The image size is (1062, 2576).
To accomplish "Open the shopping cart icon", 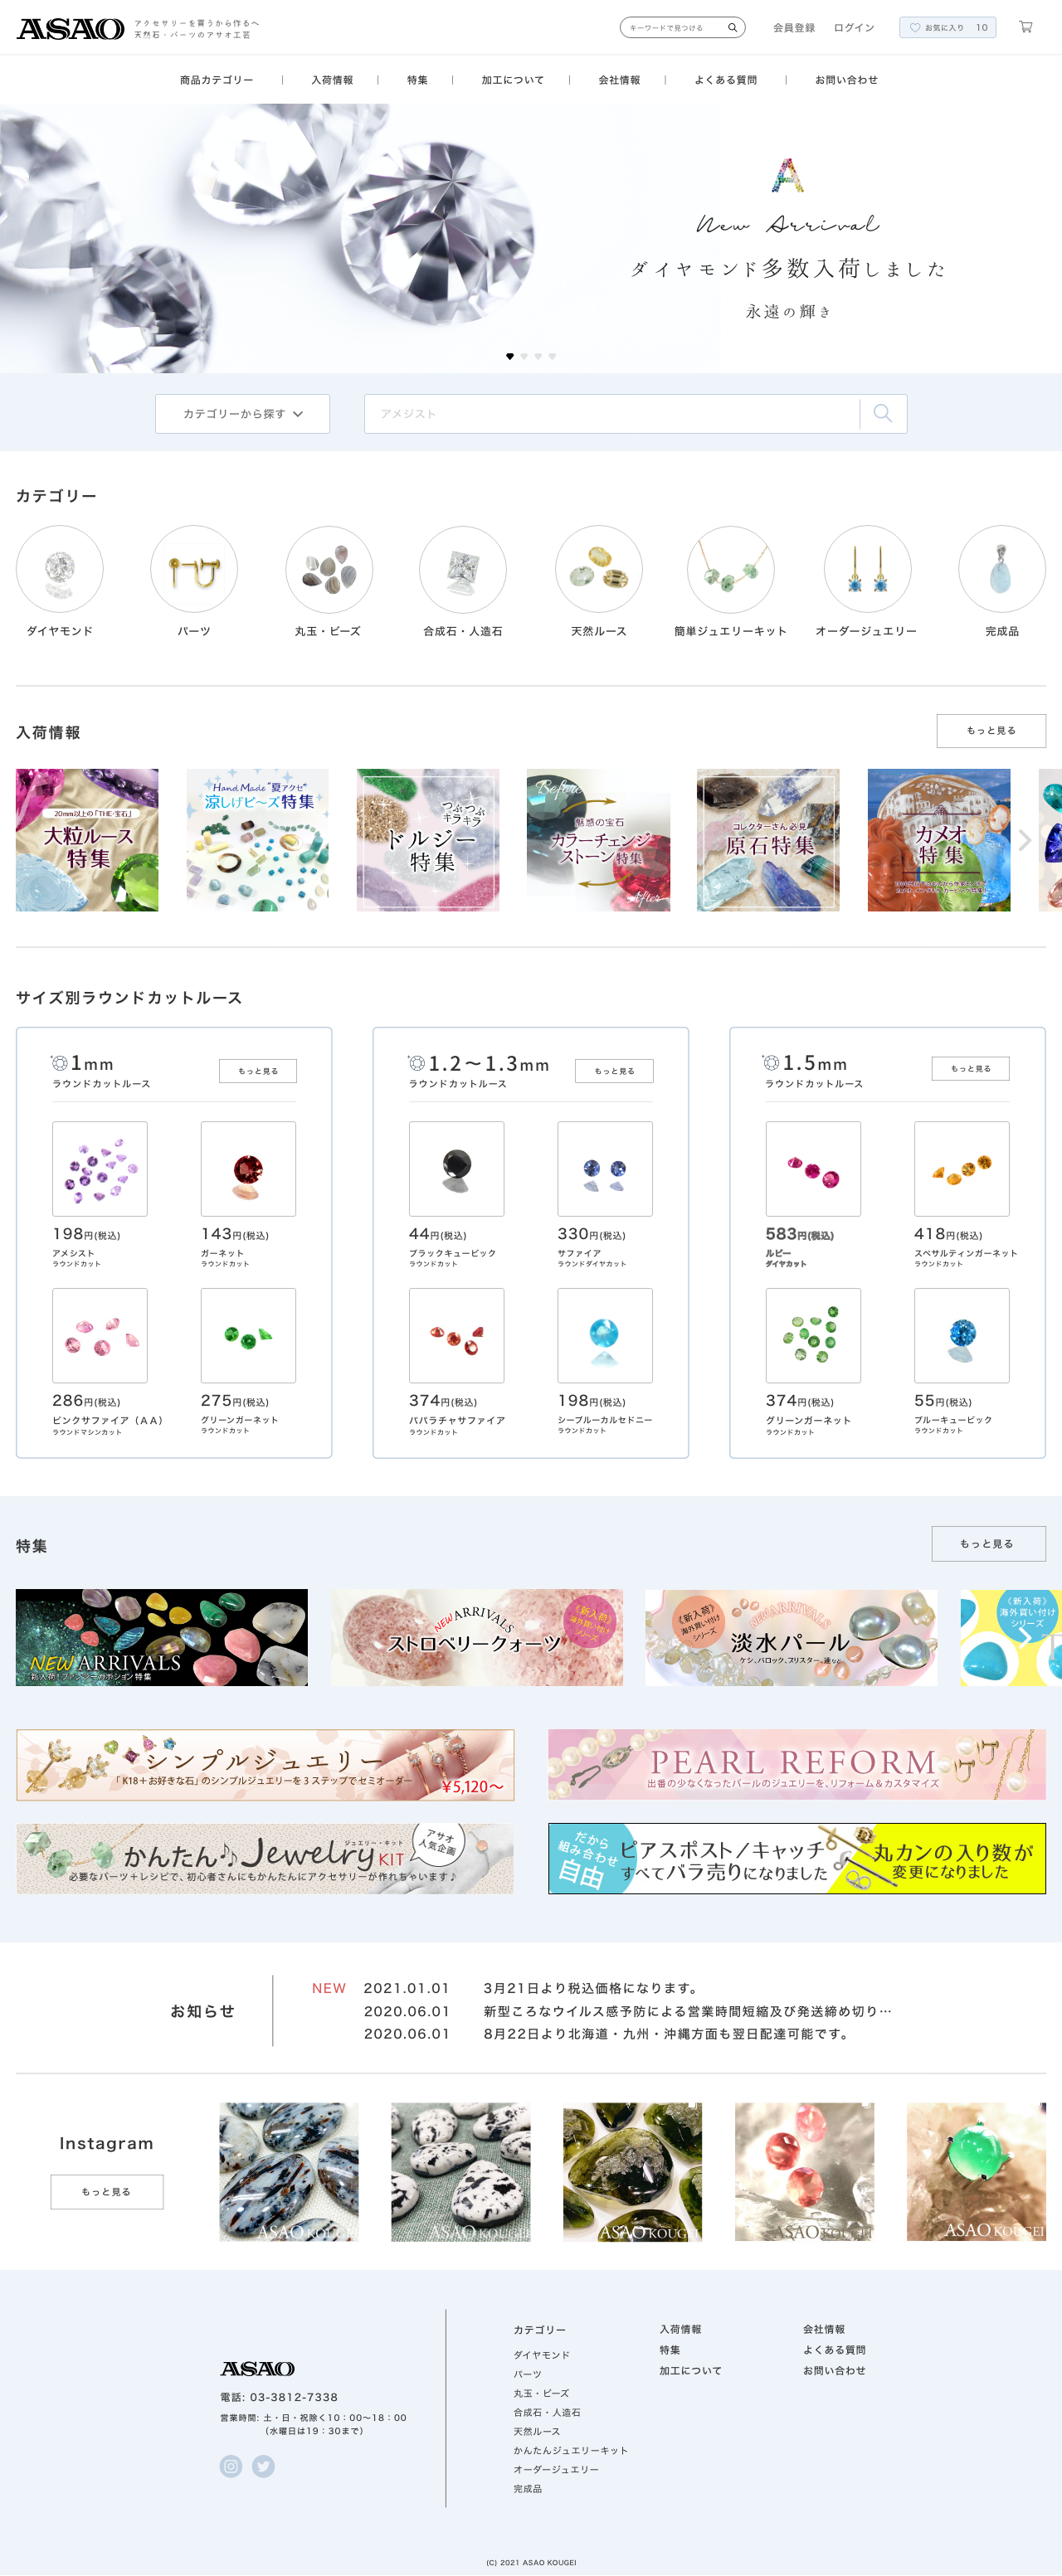I will pyautogui.click(x=1025, y=27).
